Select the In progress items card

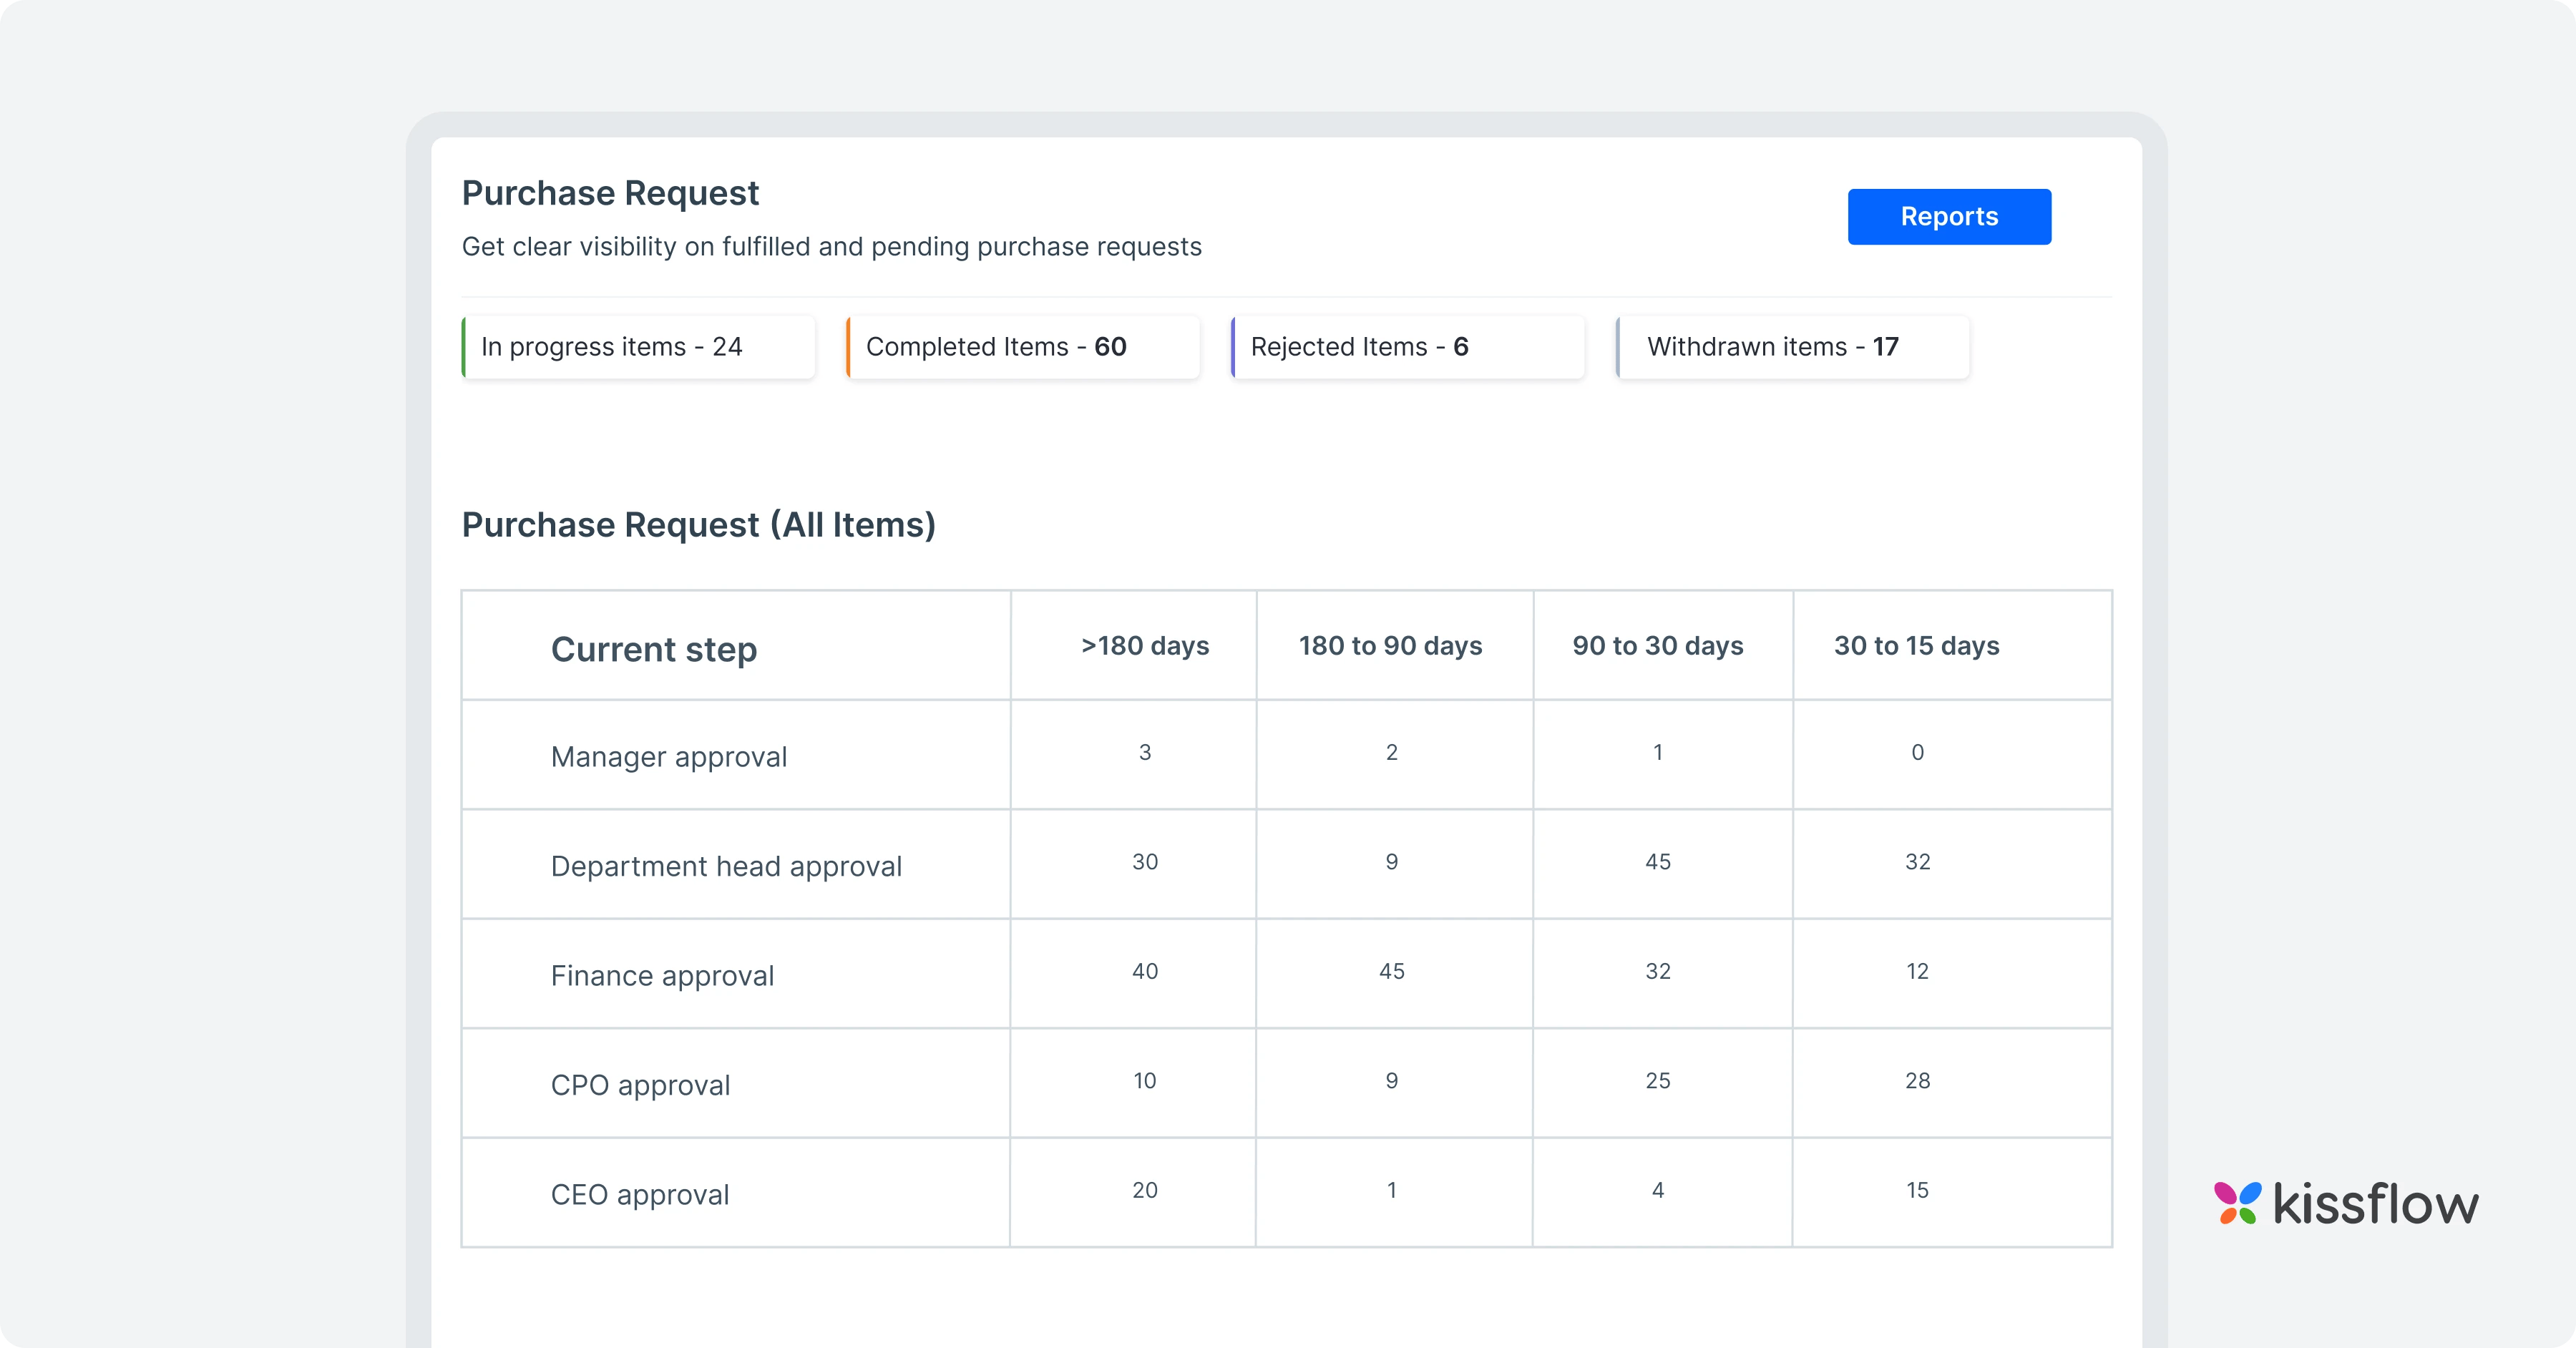point(638,347)
